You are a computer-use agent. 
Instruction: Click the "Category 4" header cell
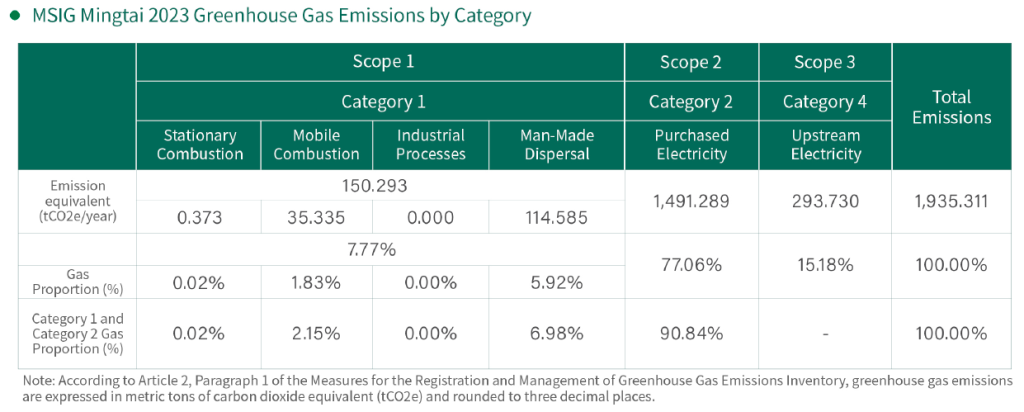(825, 101)
